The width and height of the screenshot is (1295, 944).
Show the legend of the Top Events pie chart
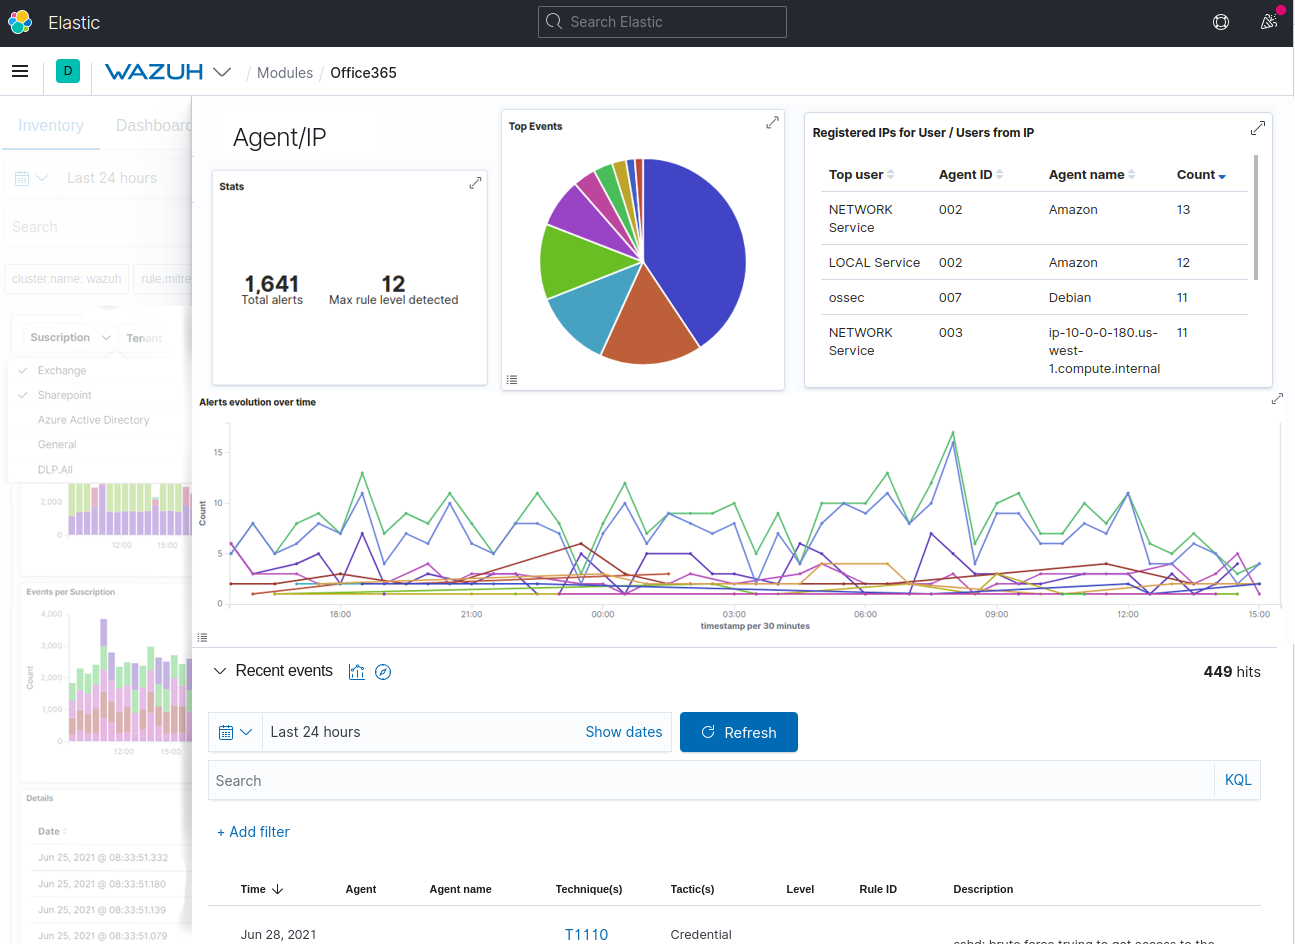pos(512,379)
